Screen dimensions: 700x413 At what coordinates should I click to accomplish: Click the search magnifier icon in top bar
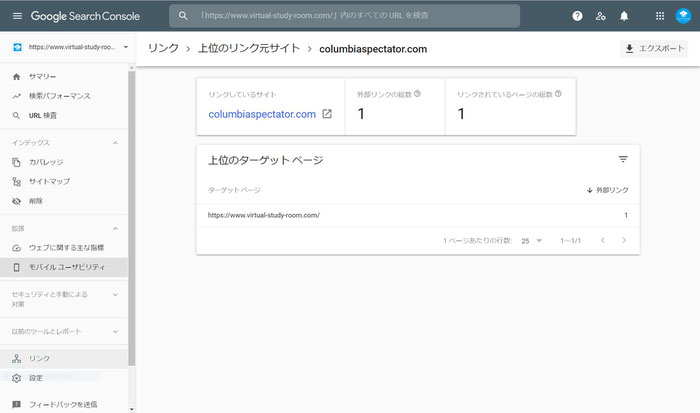pos(183,16)
